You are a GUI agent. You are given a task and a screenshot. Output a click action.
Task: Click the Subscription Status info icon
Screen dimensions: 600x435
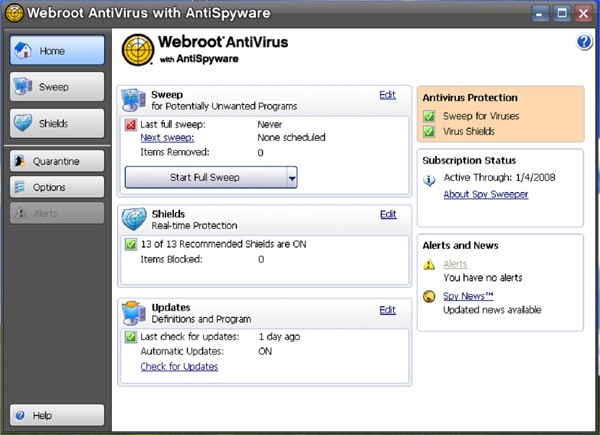pyautogui.click(x=429, y=179)
